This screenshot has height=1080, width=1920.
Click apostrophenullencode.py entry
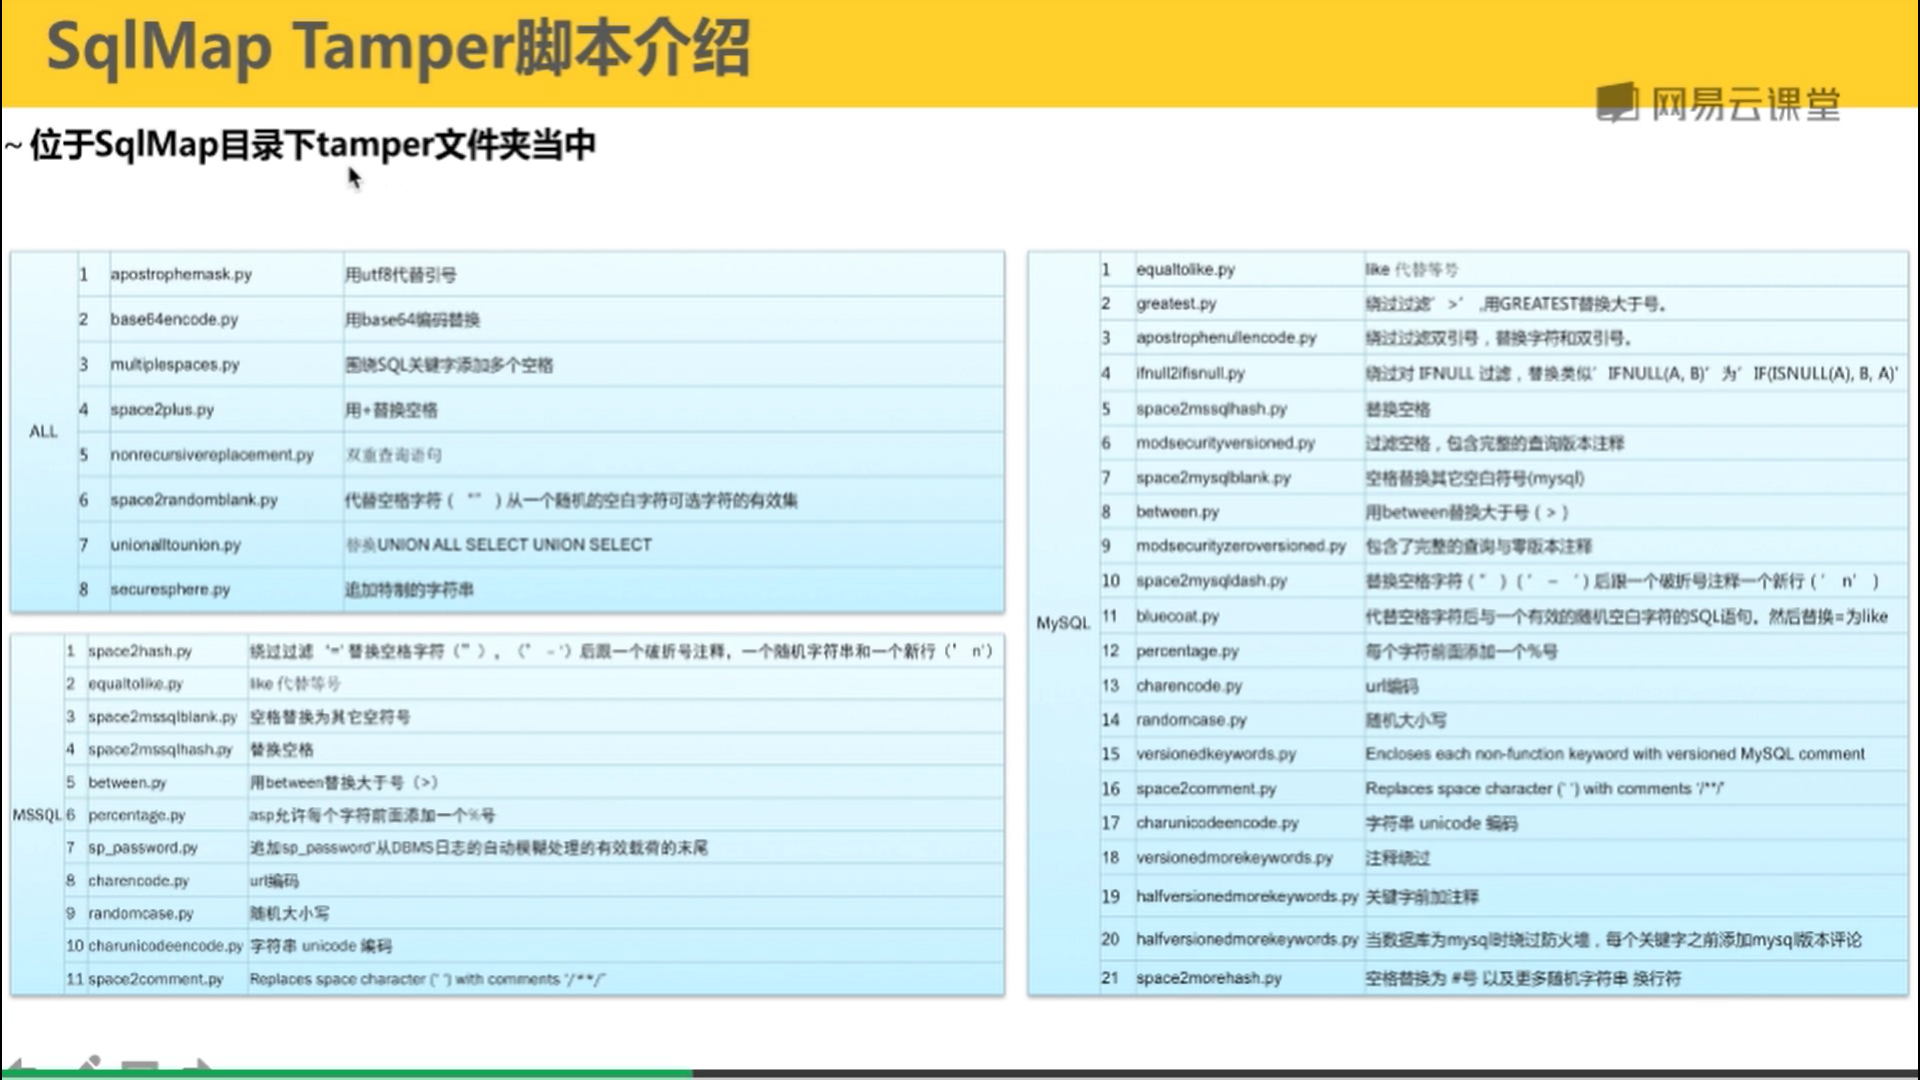(x=1226, y=337)
